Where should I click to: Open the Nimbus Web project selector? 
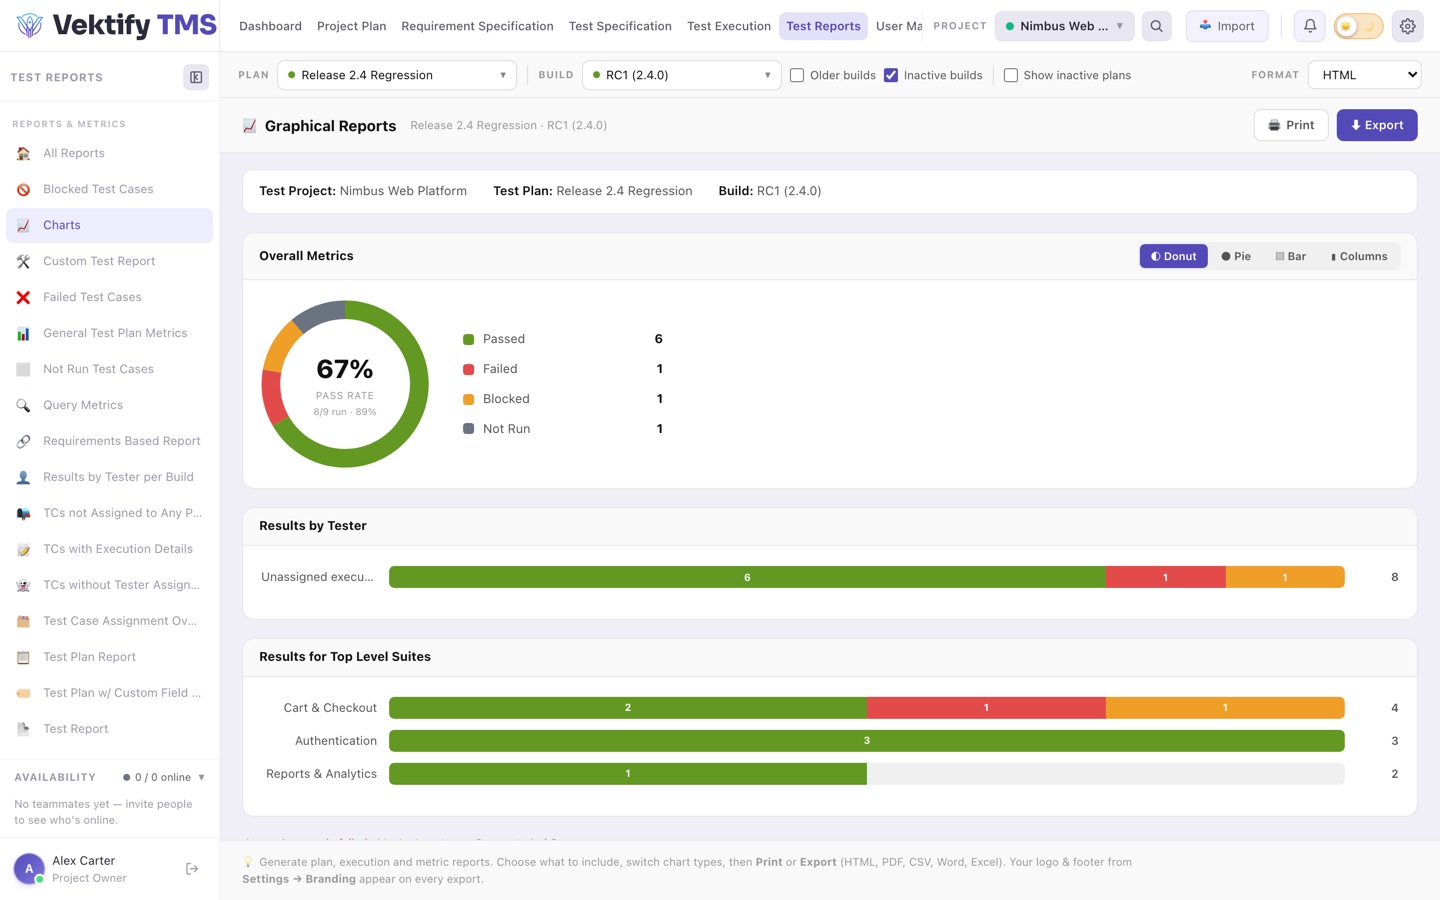[1065, 26]
